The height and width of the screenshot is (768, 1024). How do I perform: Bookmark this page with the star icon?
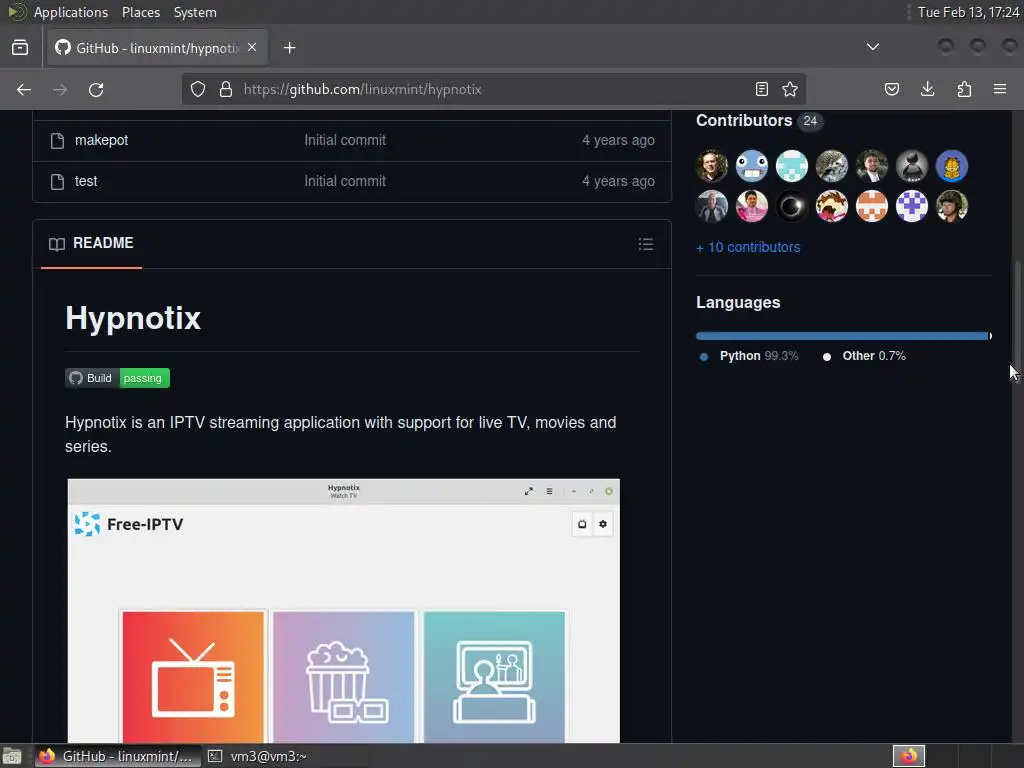(790, 89)
